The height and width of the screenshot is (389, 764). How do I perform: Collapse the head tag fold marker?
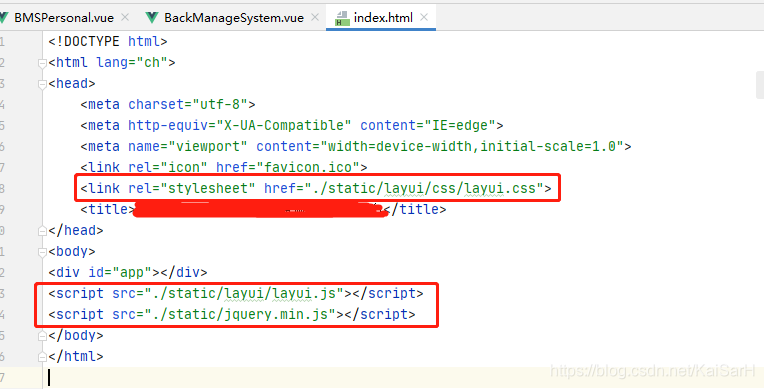pyautogui.click(x=42, y=84)
